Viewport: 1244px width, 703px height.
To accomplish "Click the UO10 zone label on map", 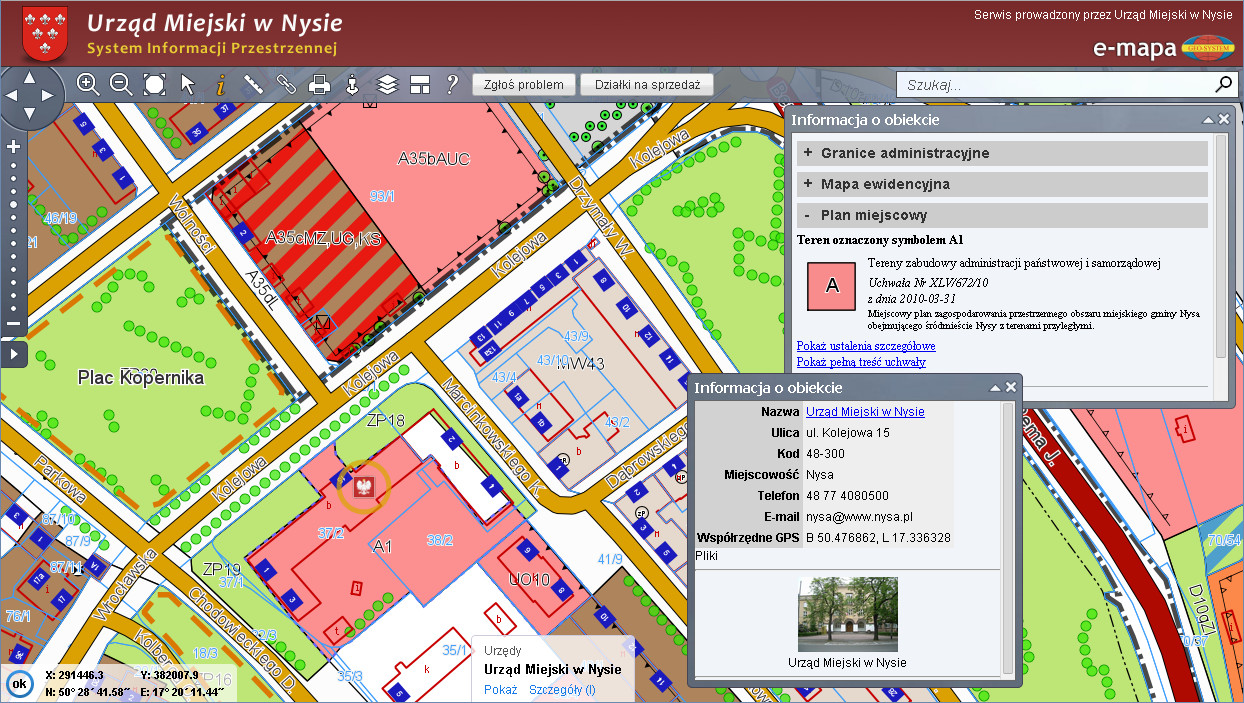I will coord(528,579).
